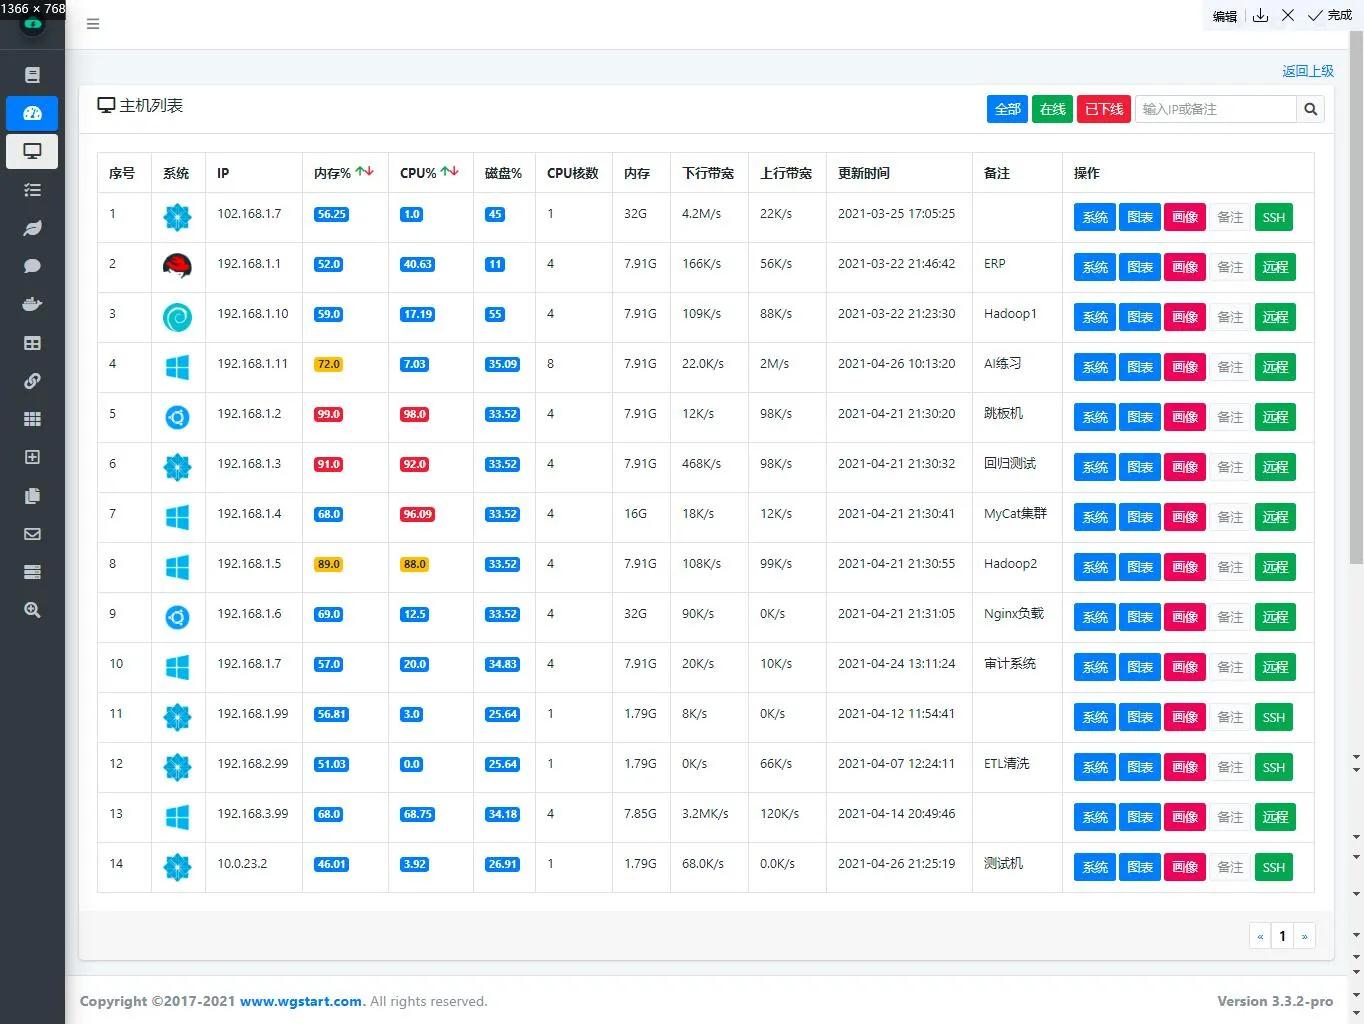Open the log book icon at sidebar top
Image resolution: width=1364 pixels, height=1024 pixels.
(32, 74)
